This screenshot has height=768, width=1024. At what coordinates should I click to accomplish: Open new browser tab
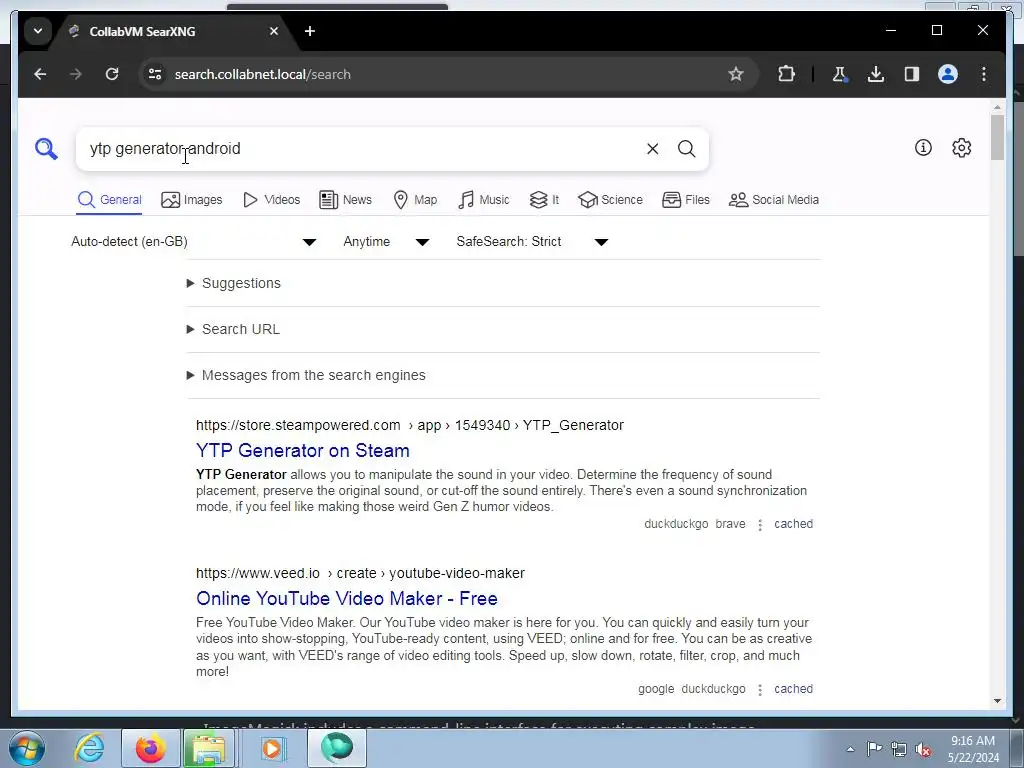(x=310, y=31)
